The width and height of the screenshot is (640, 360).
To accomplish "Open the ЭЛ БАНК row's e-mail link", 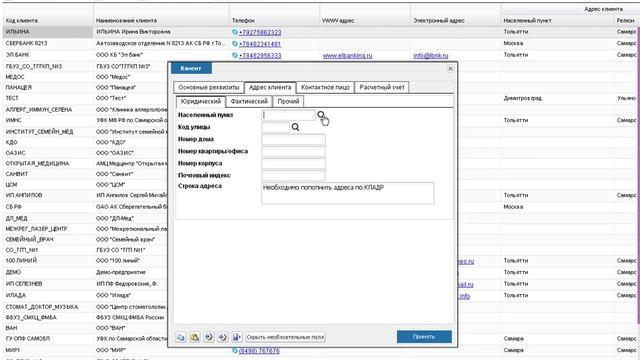I will pos(431,55).
